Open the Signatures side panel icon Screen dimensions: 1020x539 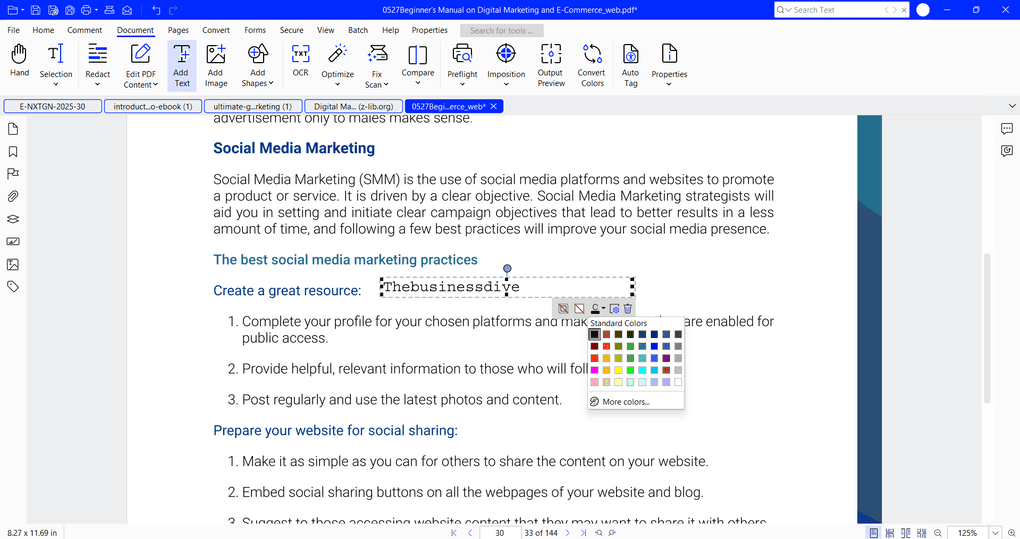click(x=13, y=241)
